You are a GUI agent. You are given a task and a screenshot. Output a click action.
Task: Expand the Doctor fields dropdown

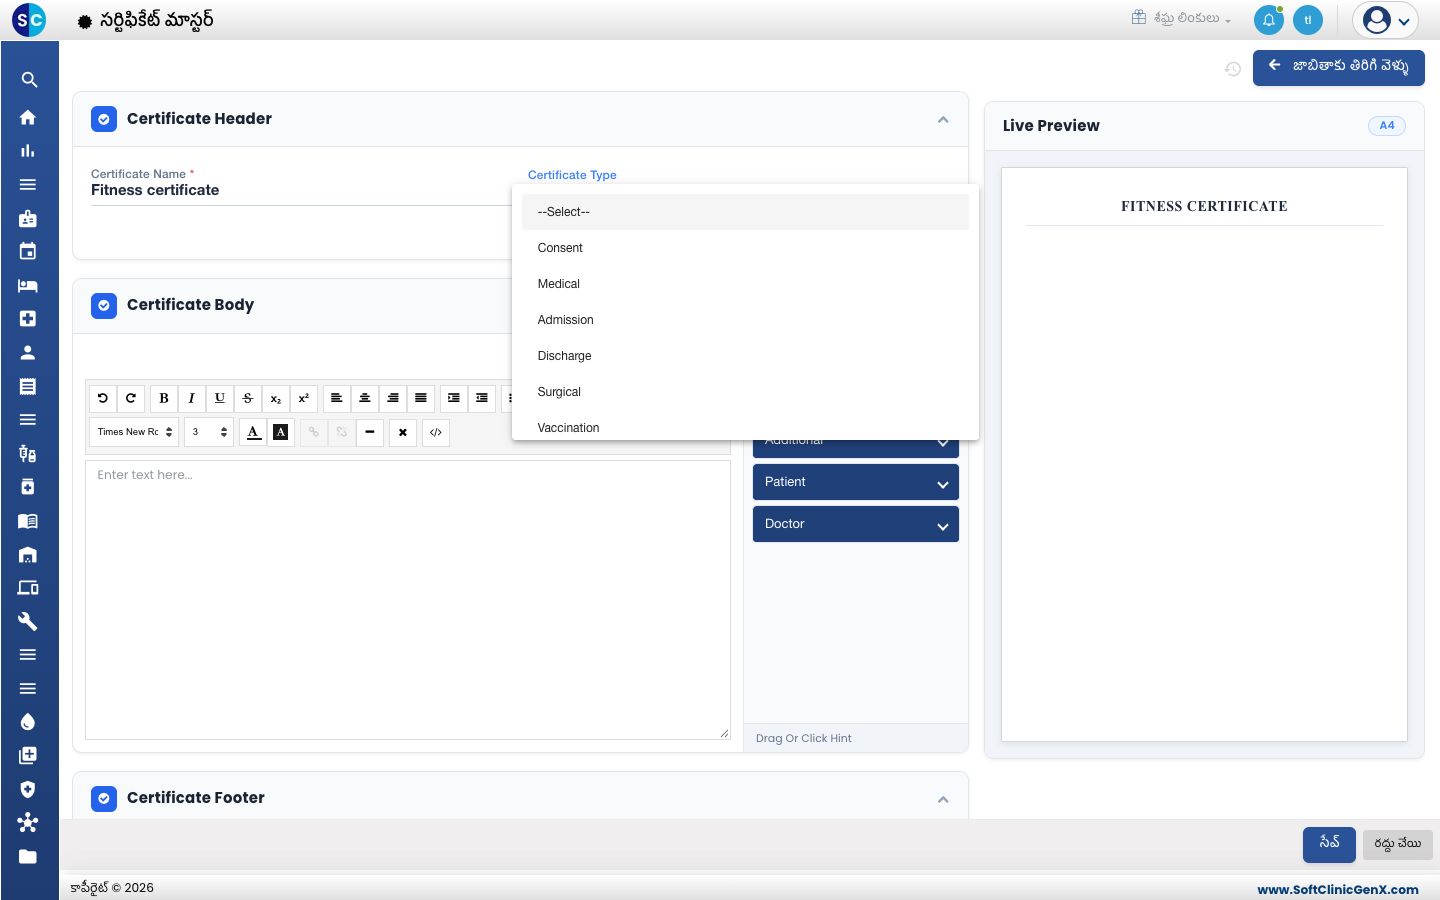856,524
